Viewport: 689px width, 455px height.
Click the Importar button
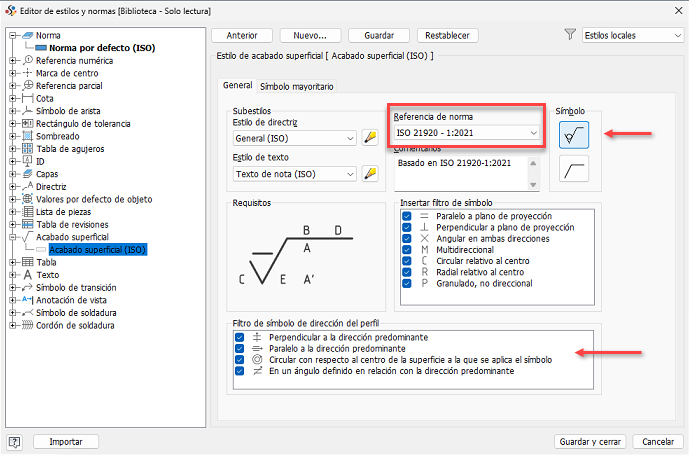tap(66, 442)
